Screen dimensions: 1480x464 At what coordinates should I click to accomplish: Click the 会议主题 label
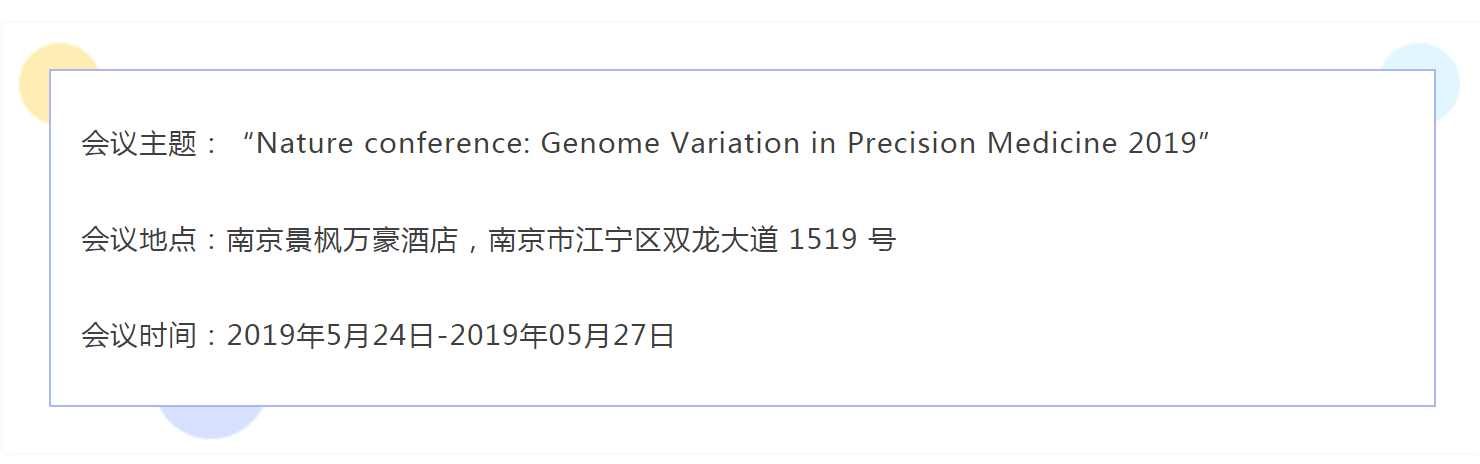point(138,144)
